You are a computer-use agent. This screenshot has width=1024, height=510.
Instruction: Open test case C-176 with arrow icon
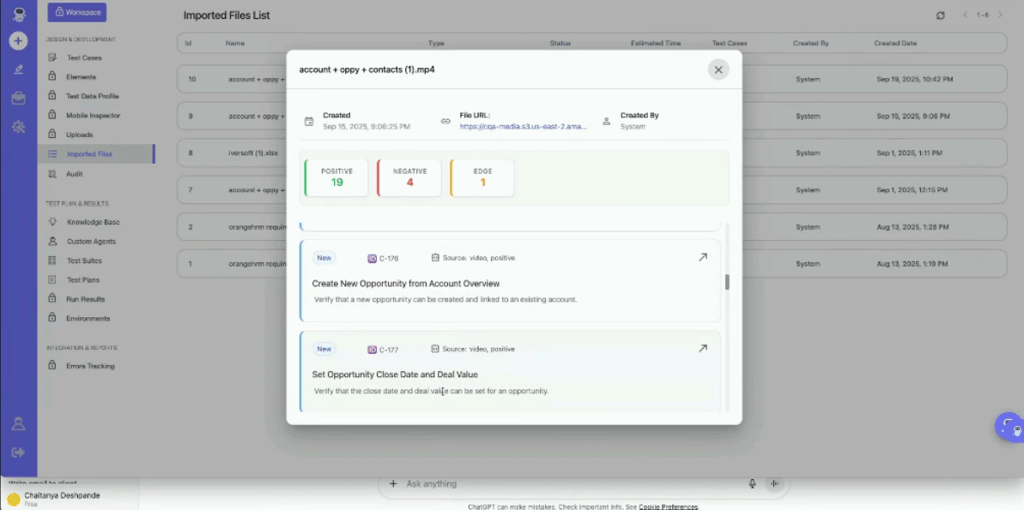[x=703, y=257]
